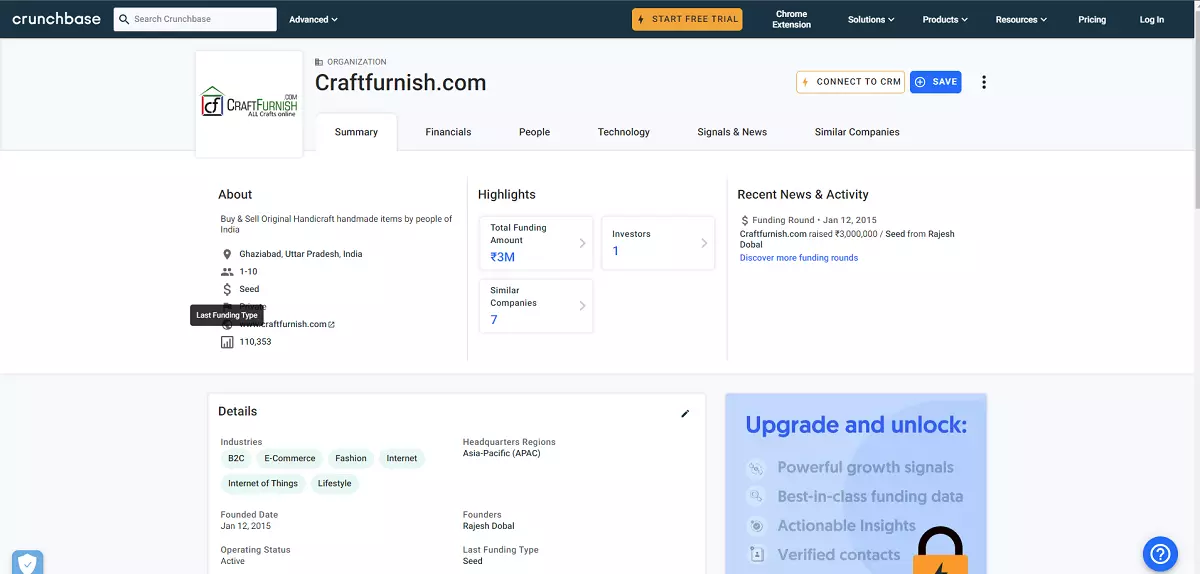Expand the Advanced dropdown

313,20
